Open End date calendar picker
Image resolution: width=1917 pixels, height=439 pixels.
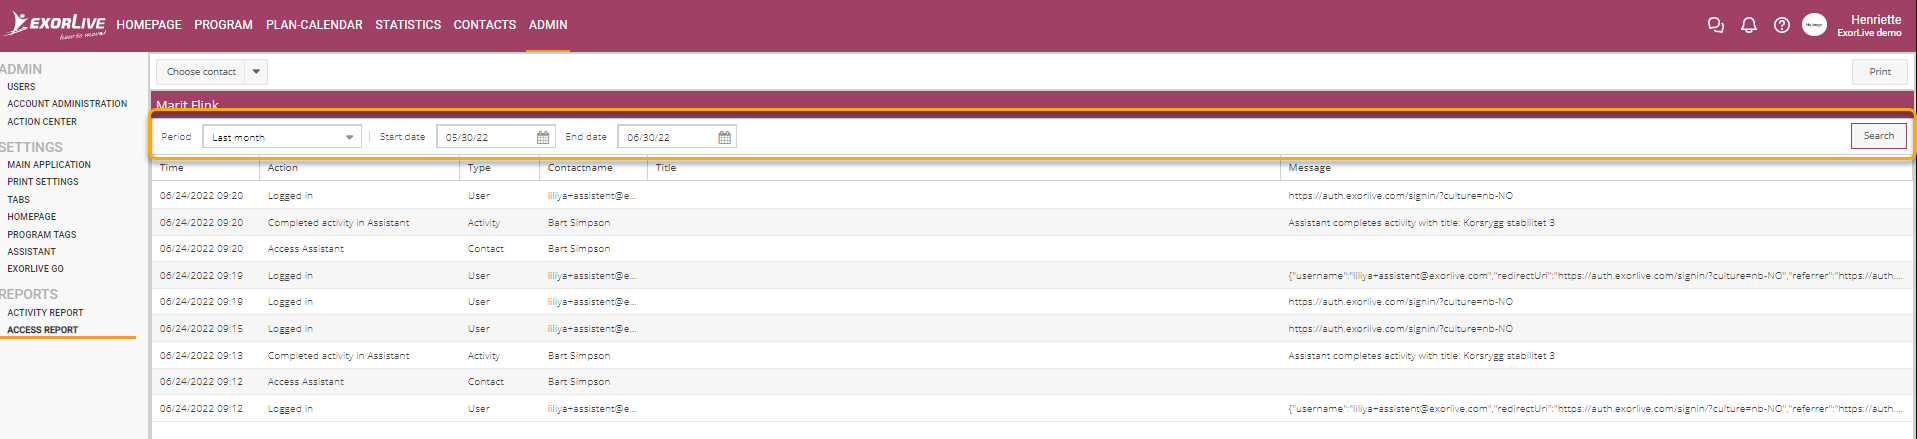[x=724, y=137]
